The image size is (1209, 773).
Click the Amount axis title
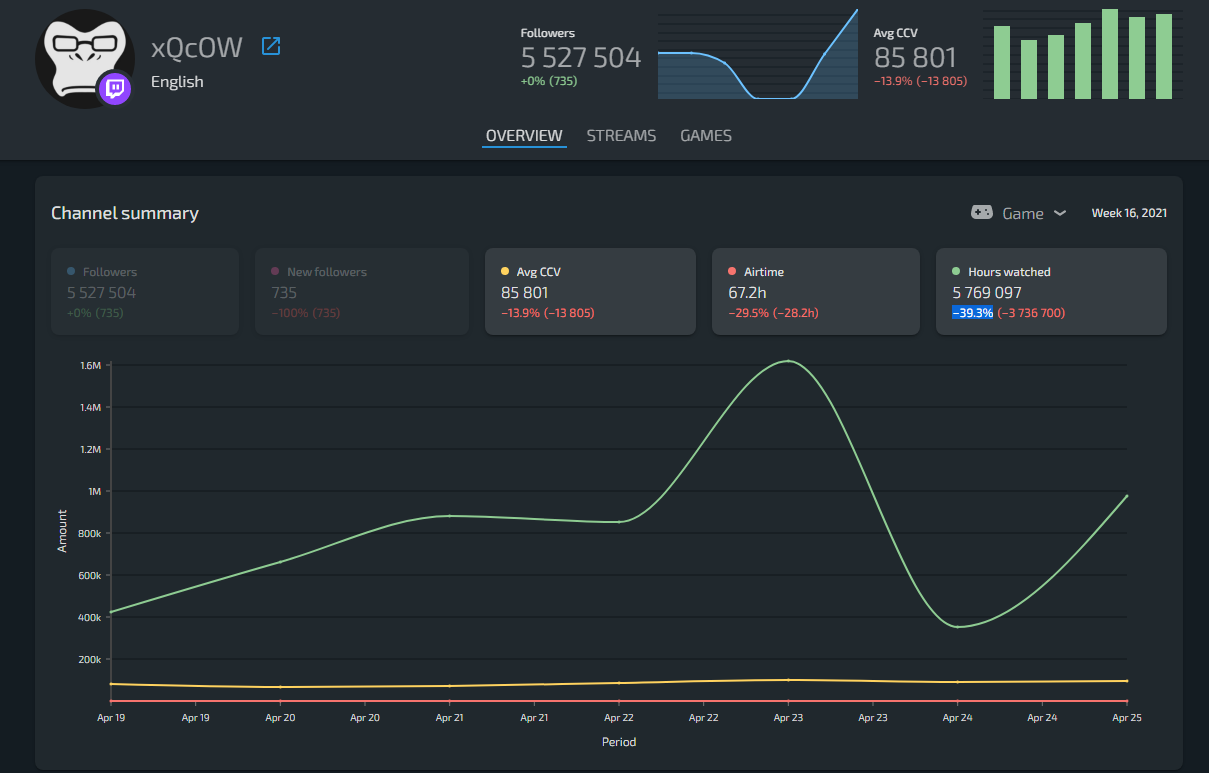click(x=63, y=531)
